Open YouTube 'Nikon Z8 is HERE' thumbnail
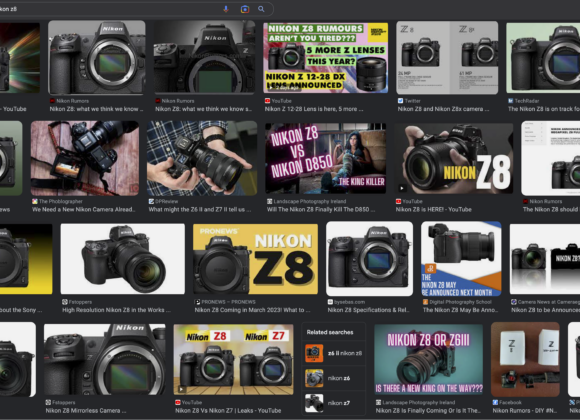 (454, 158)
